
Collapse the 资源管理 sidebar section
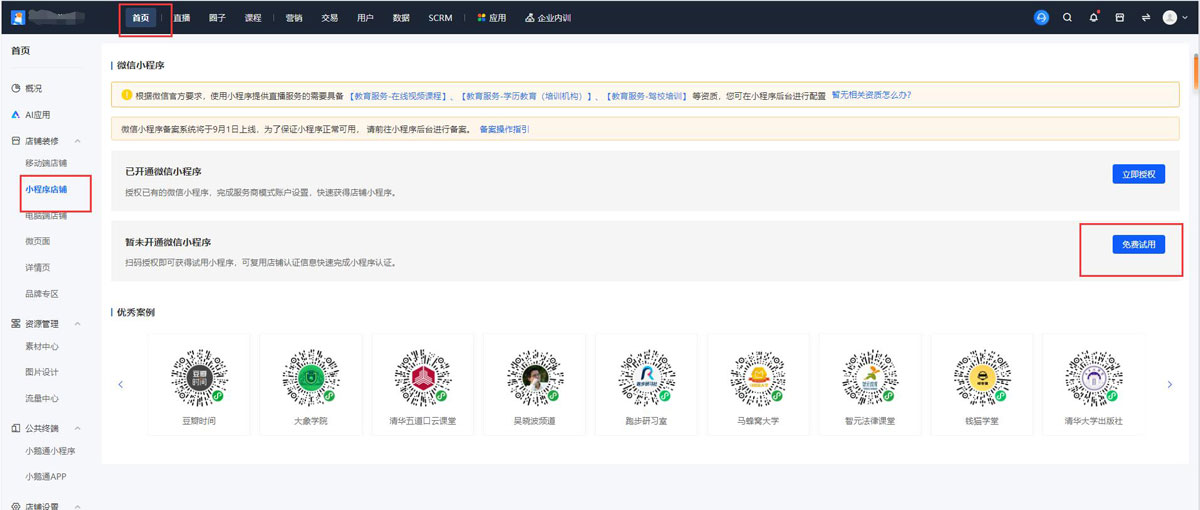[x=78, y=324]
